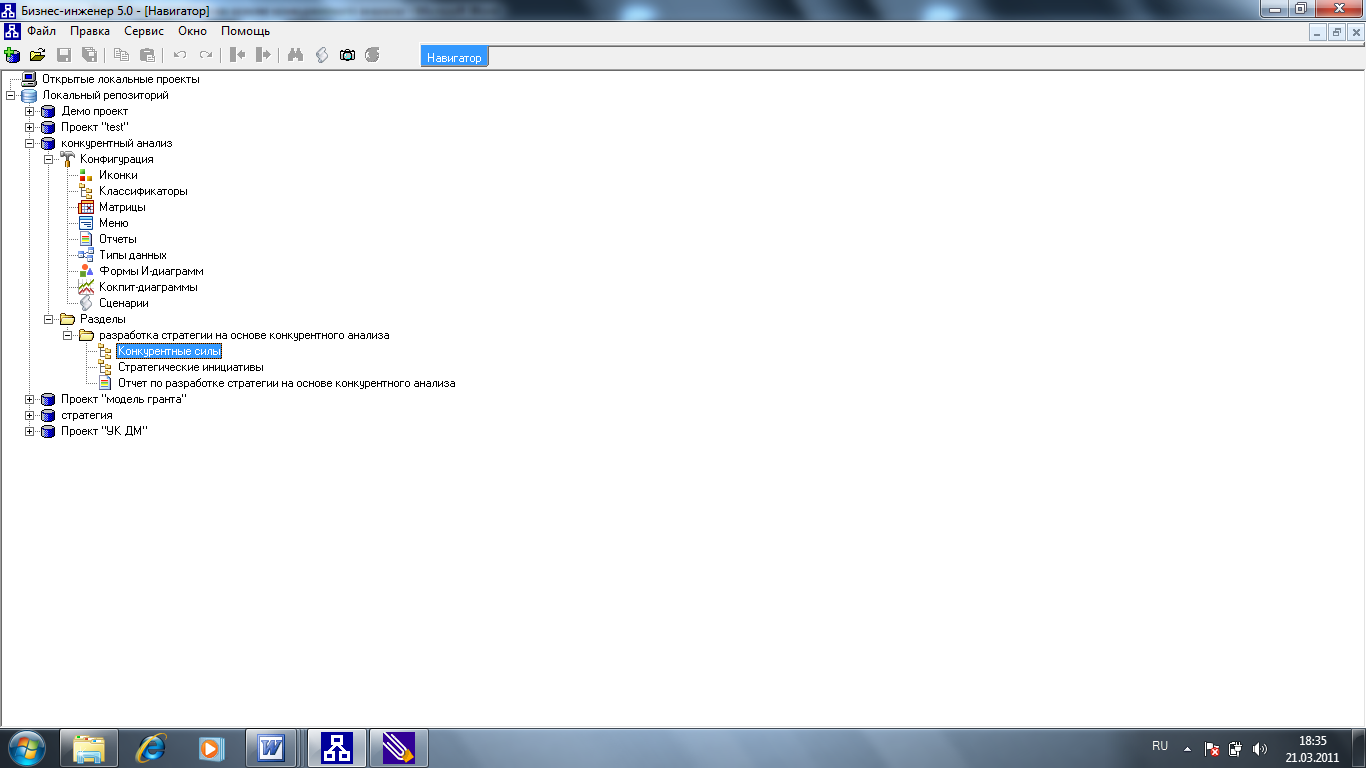Click the new project toolbar icon
Screen dimensions: 1366x768
pos(12,55)
